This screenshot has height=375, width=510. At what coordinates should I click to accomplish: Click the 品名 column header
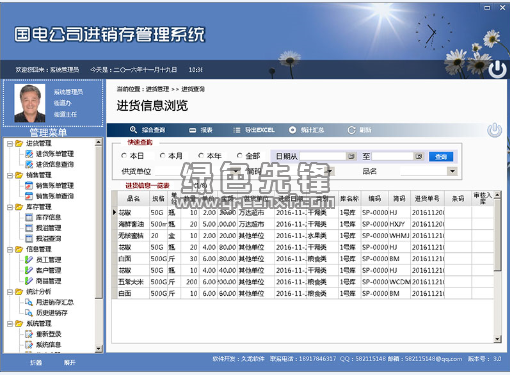133,199
